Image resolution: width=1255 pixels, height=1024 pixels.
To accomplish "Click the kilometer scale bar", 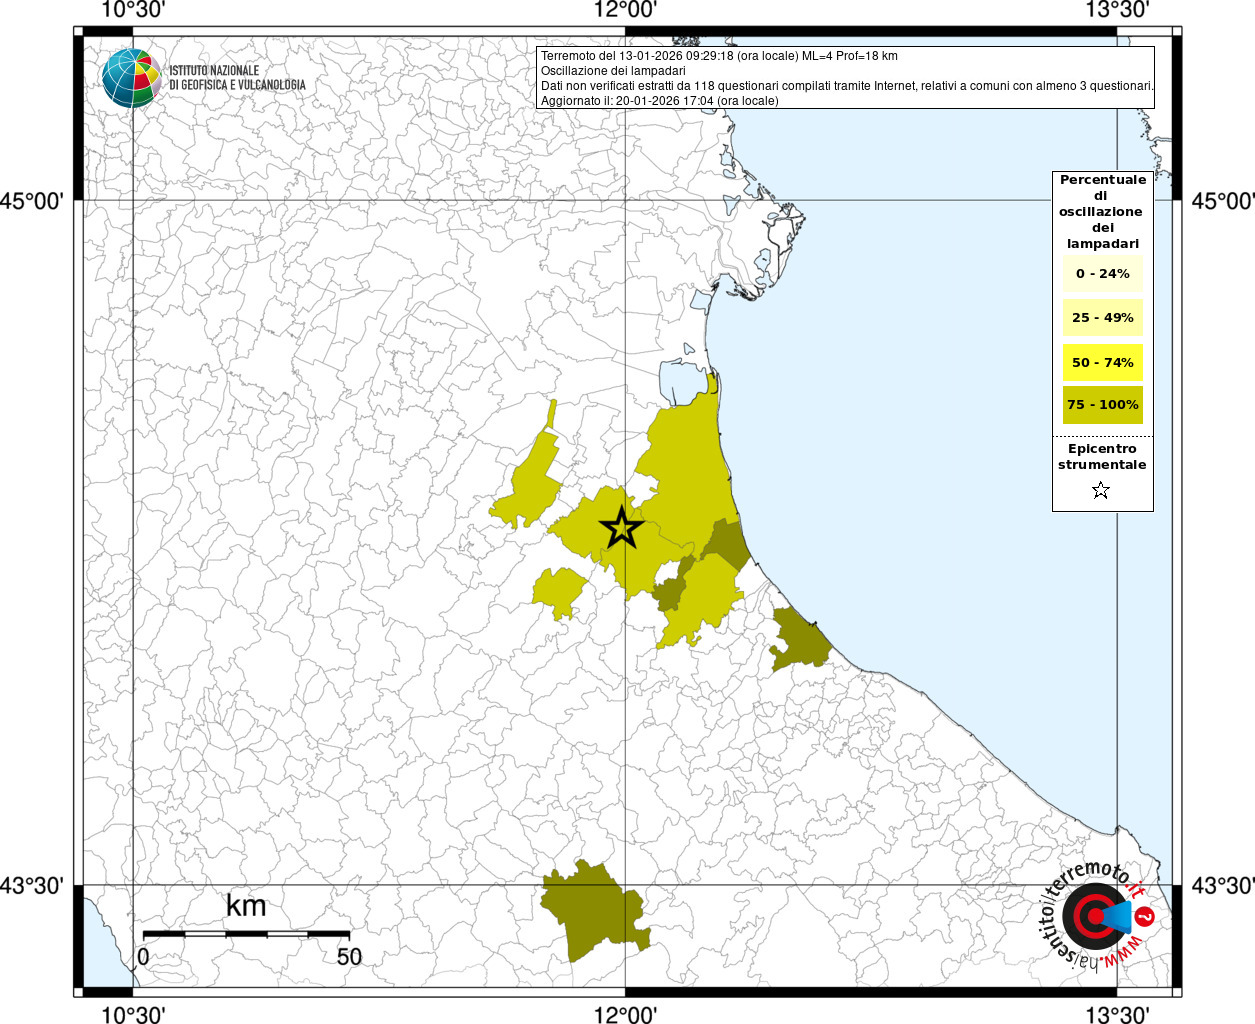I will (246, 934).
